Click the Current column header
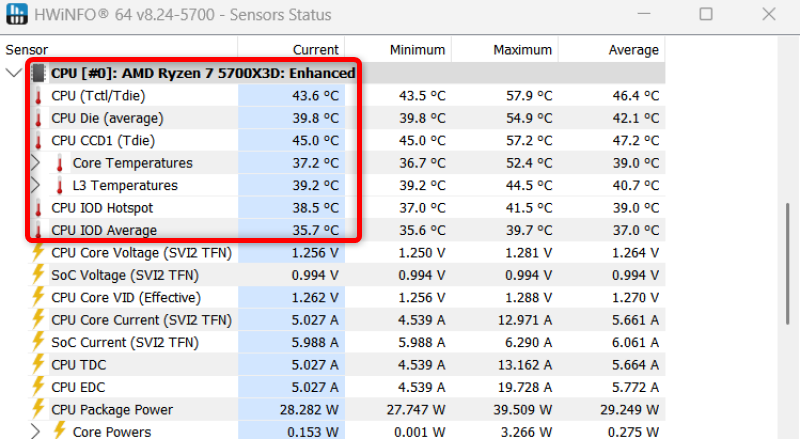Screen dimensions: 800x439 tap(315, 50)
